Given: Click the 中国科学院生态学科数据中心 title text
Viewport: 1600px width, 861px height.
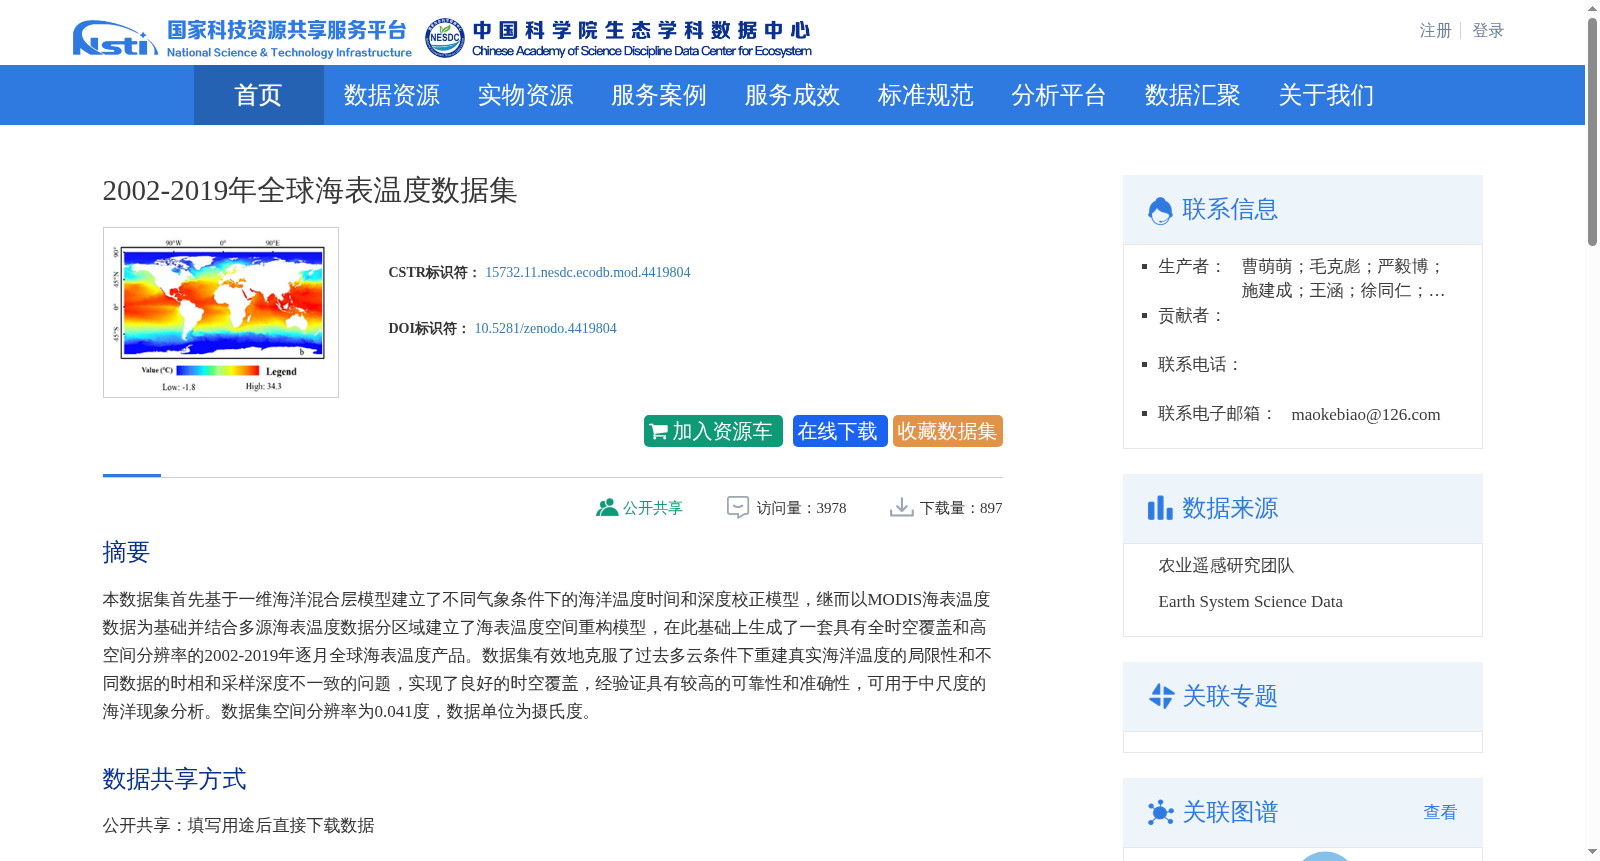Looking at the screenshot, I should 641,31.
